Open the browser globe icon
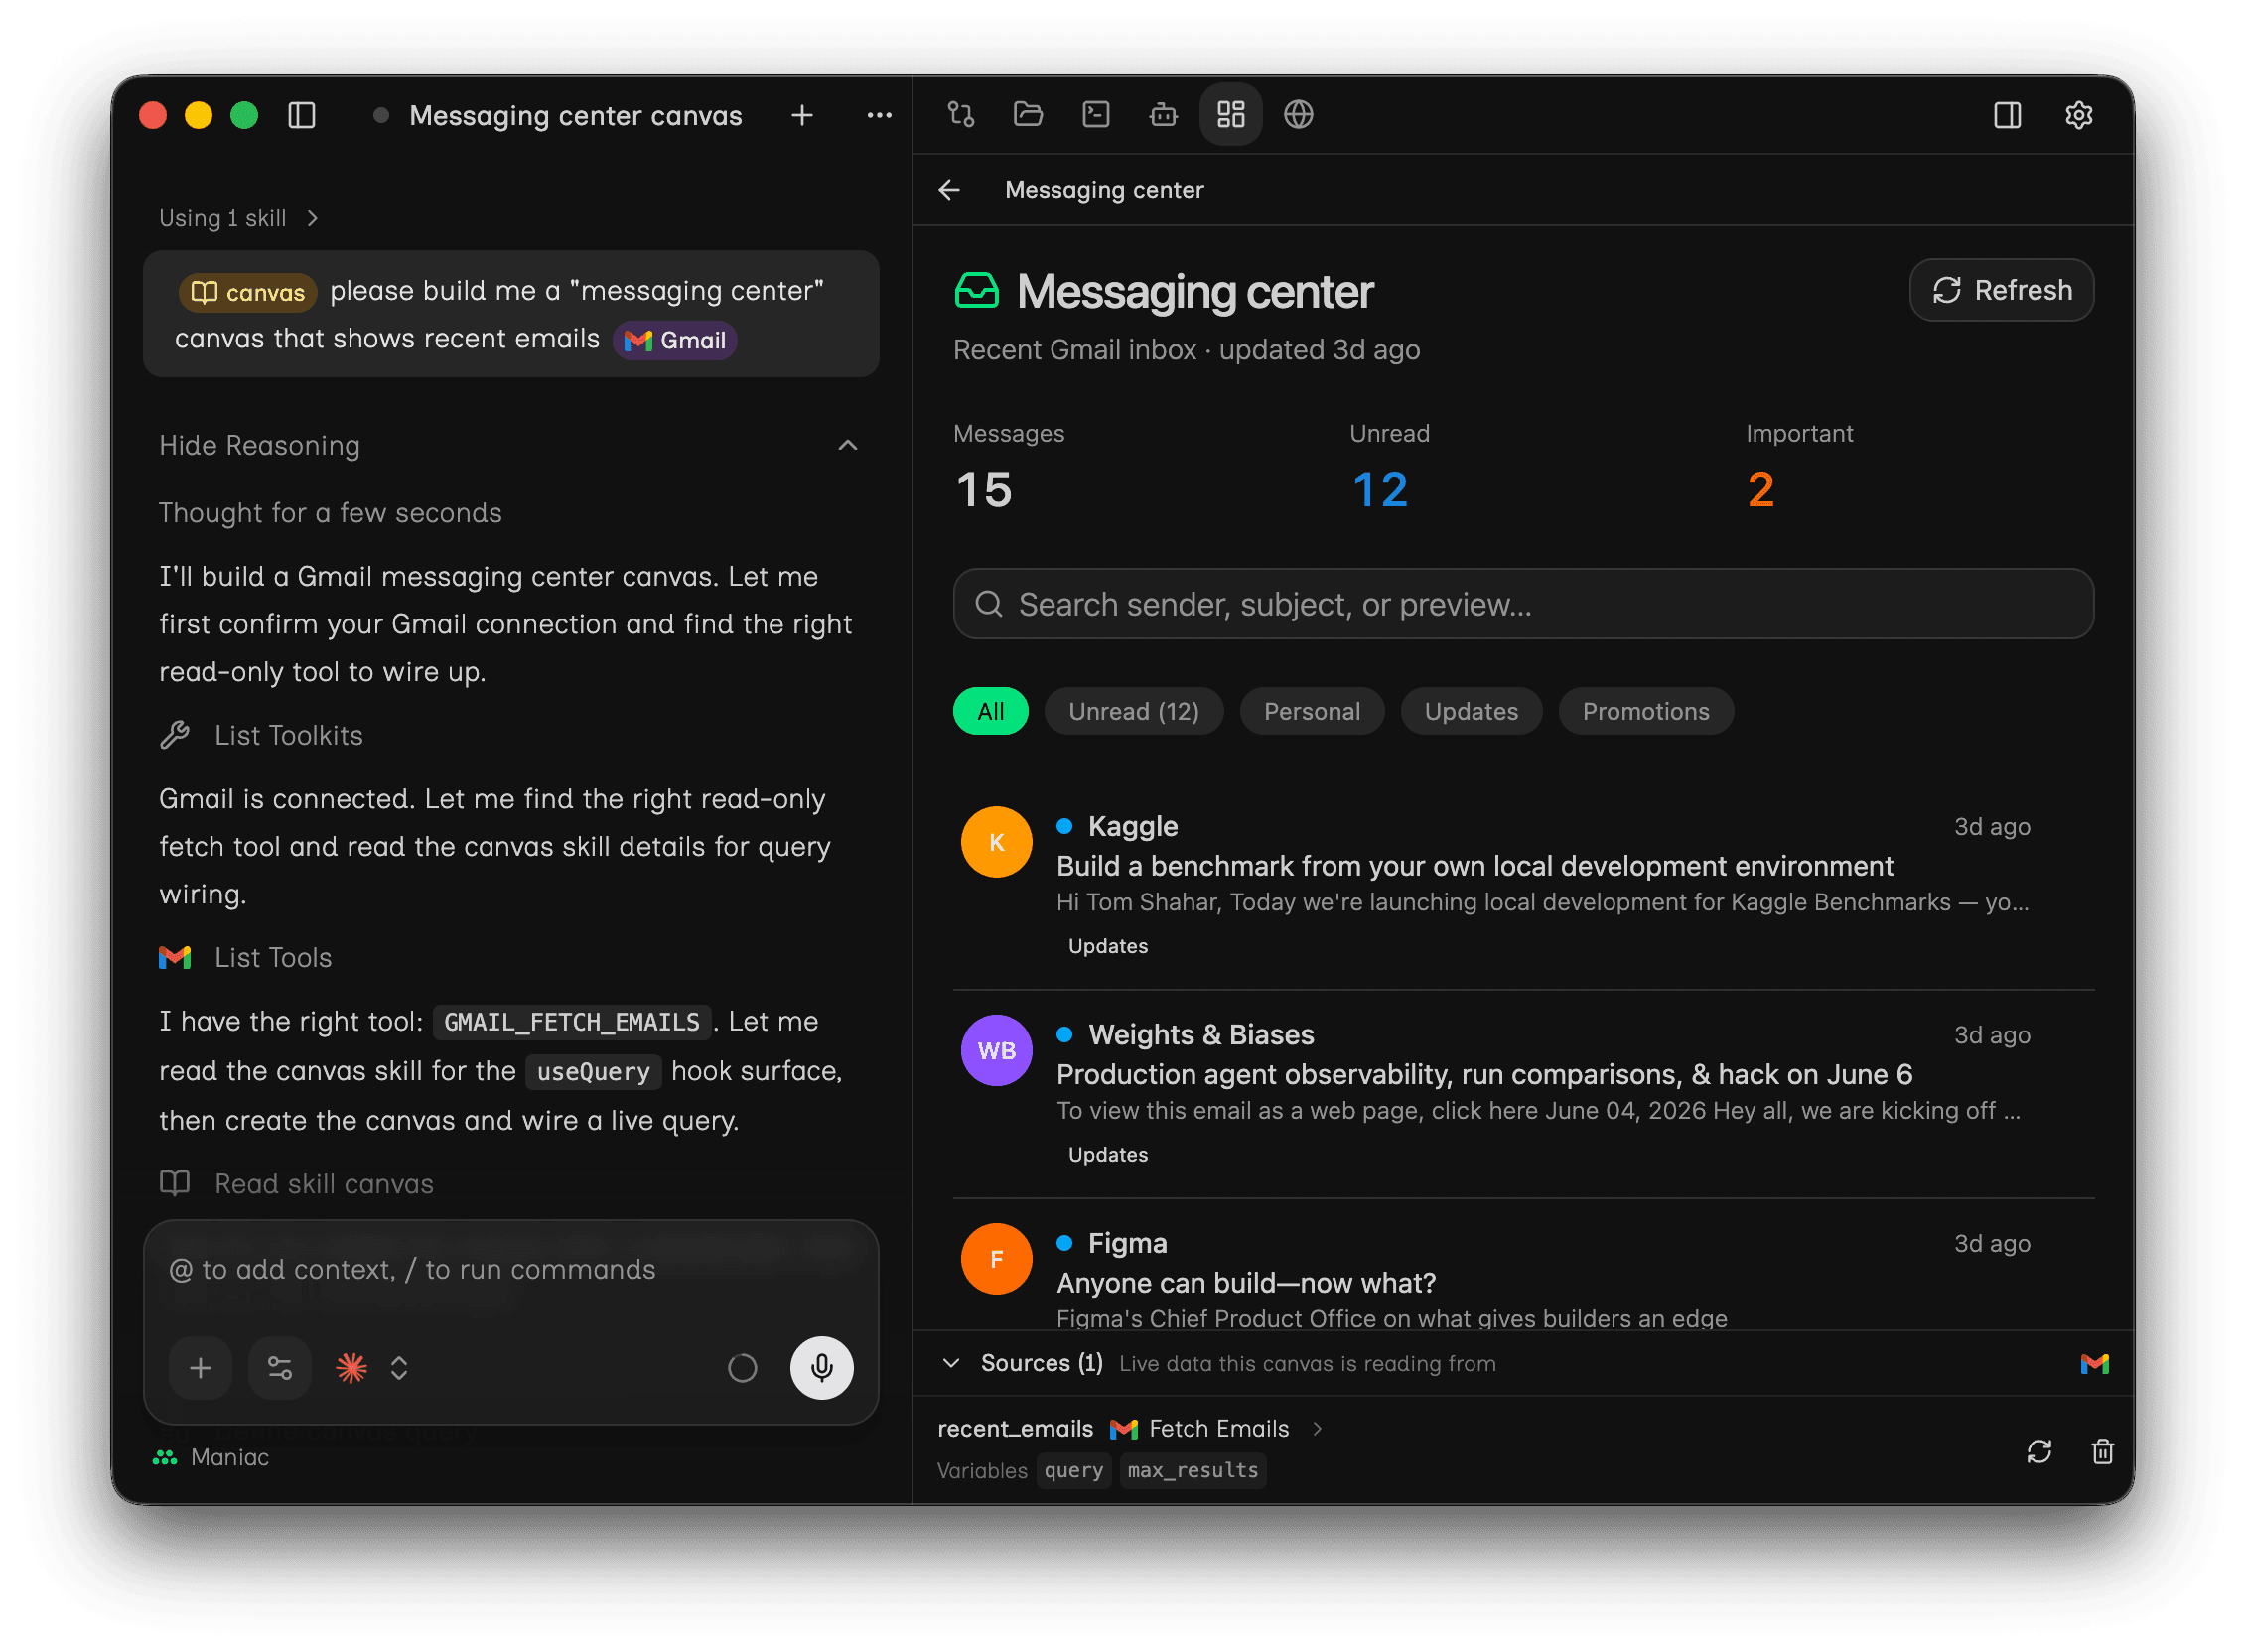The width and height of the screenshot is (2246, 1652). pyautogui.click(x=1298, y=115)
